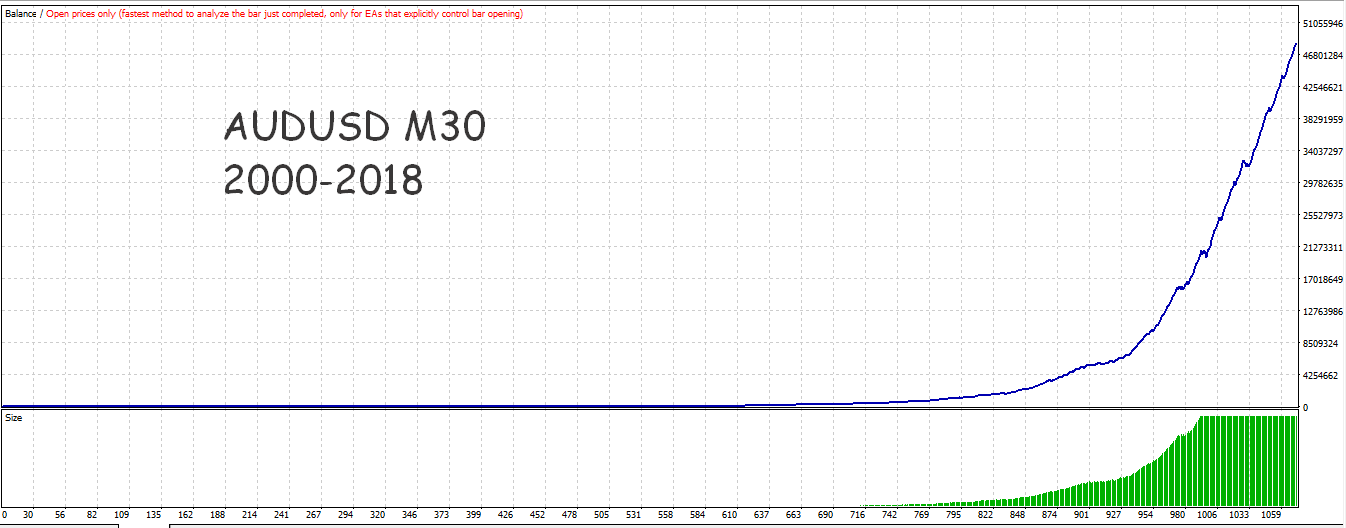
Task: Click trade number 848 on horizontal axis
Action: [x=1017, y=515]
